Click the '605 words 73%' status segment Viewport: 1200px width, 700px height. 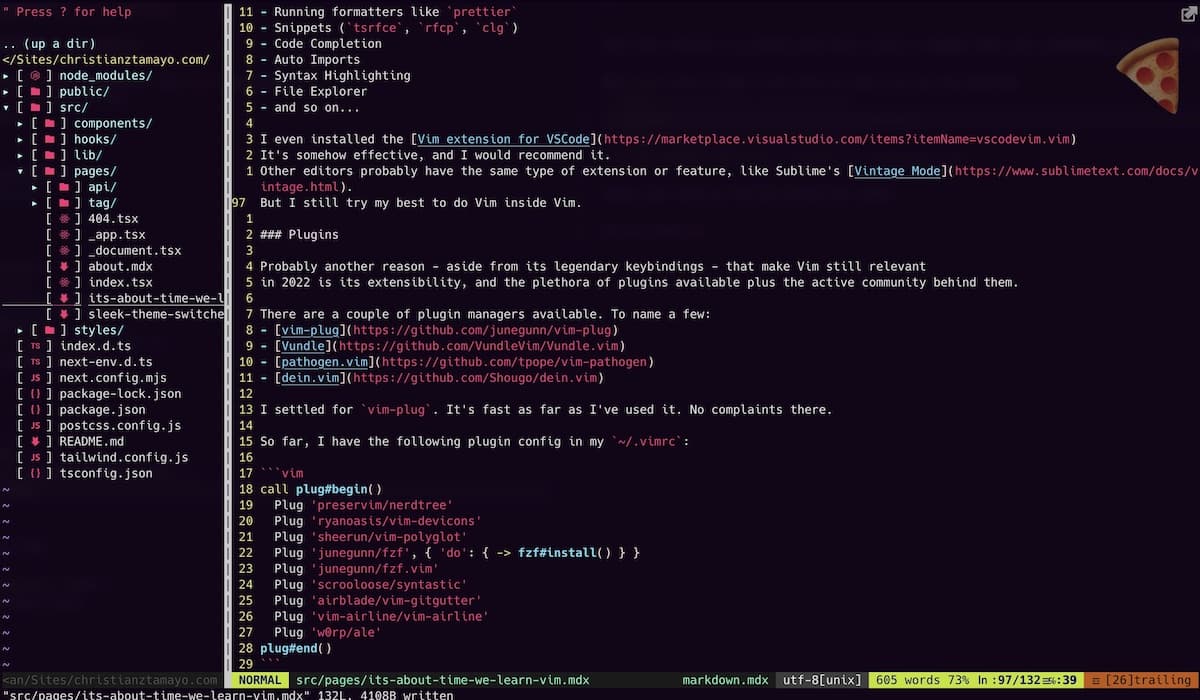click(x=925, y=680)
